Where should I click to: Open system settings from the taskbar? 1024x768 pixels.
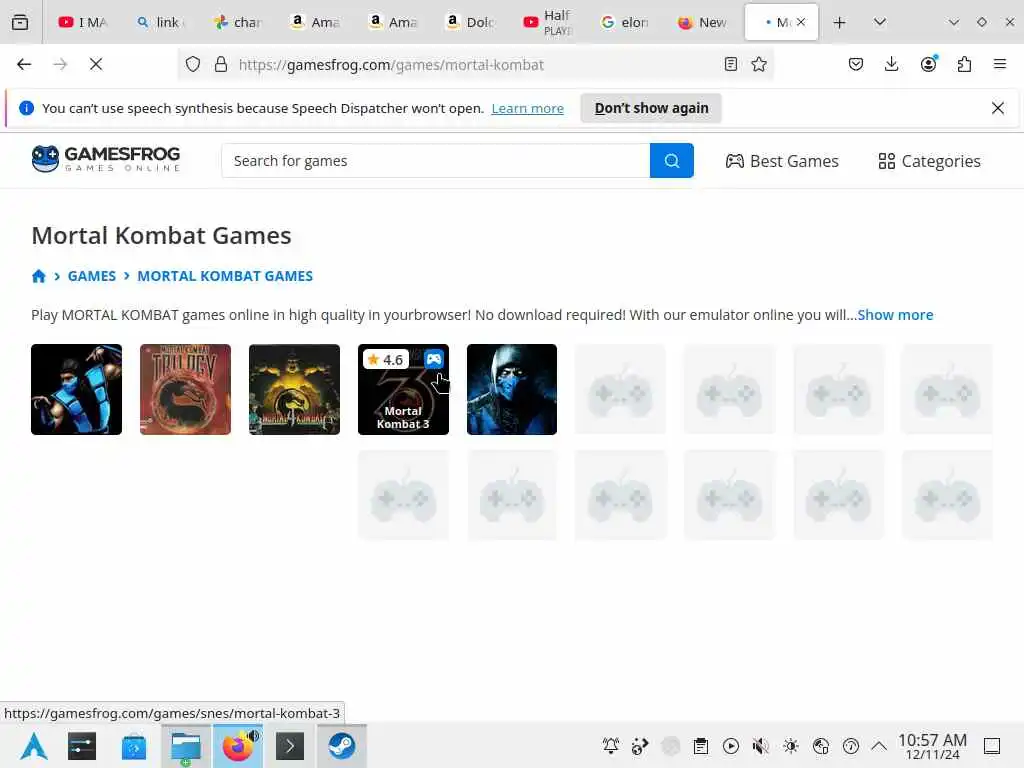[x=82, y=746]
